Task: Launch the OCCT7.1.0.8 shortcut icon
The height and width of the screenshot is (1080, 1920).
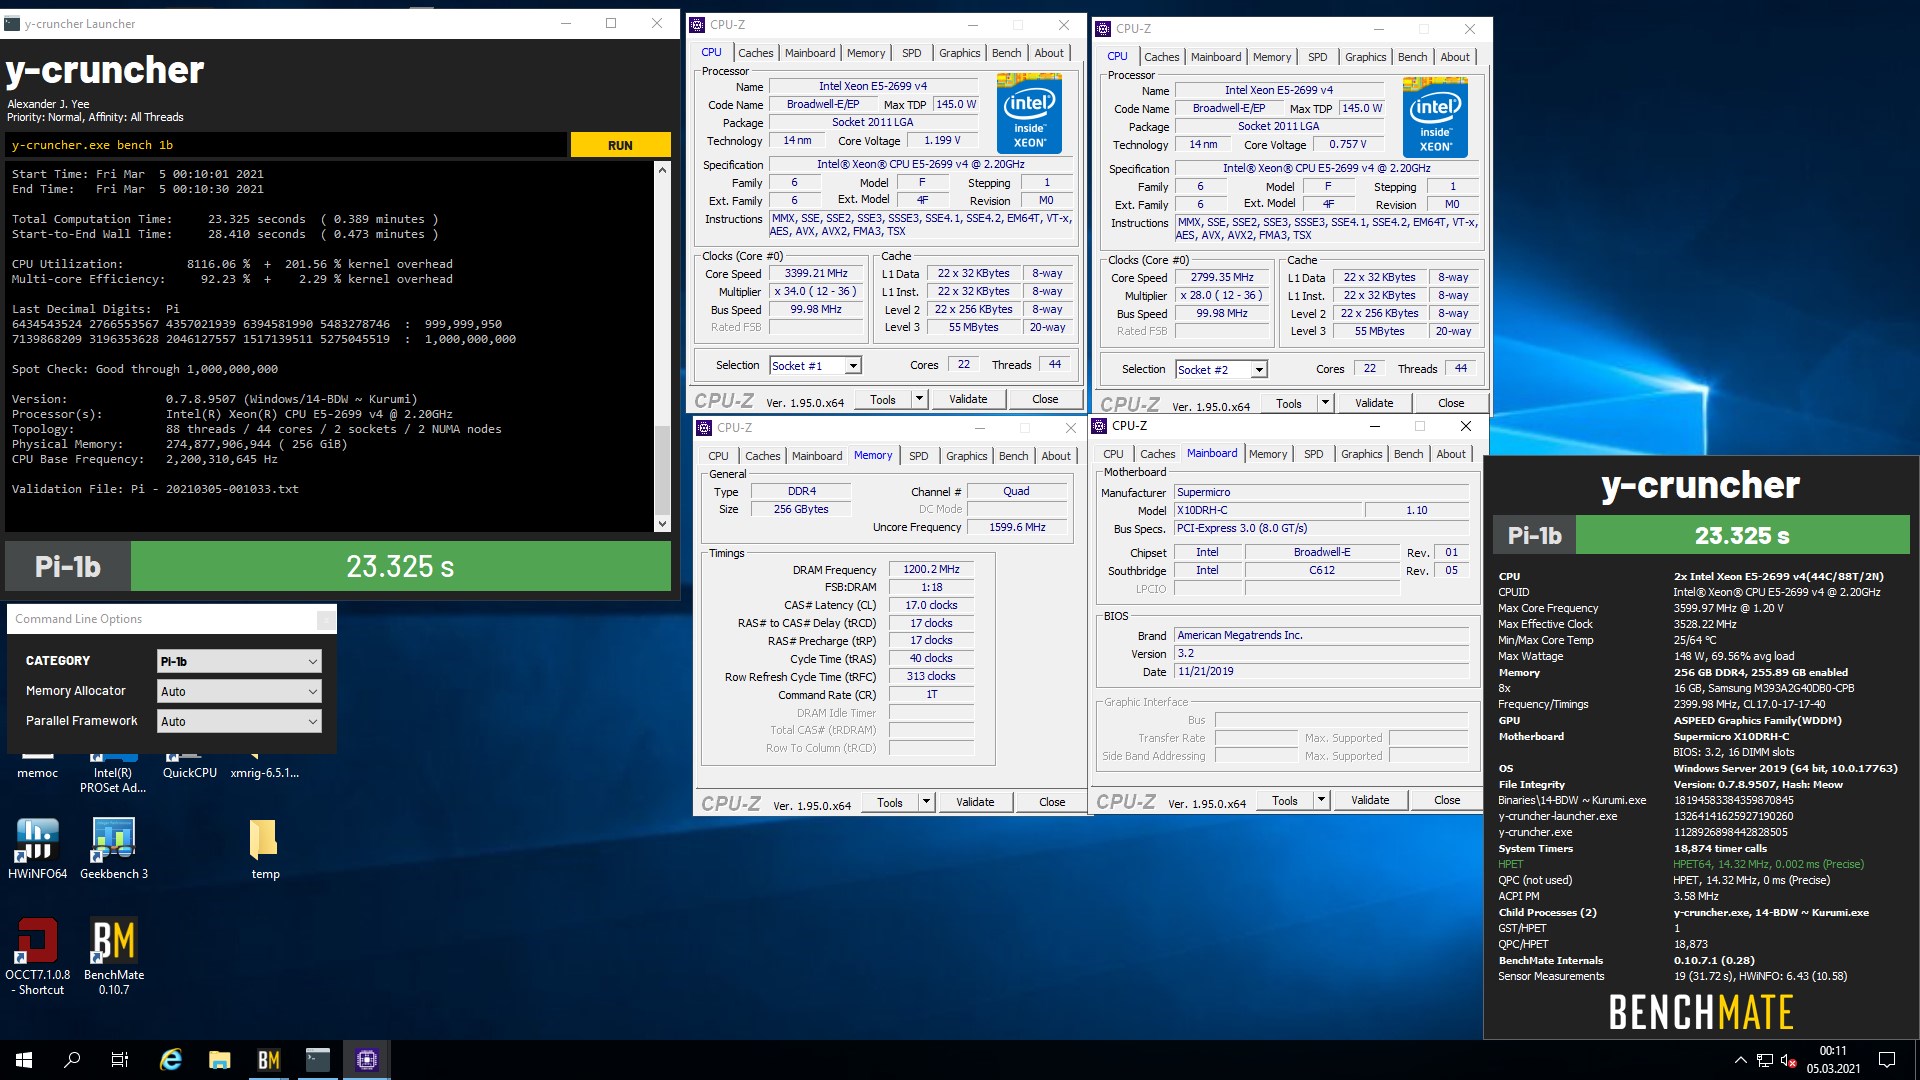Action: pos(37,956)
